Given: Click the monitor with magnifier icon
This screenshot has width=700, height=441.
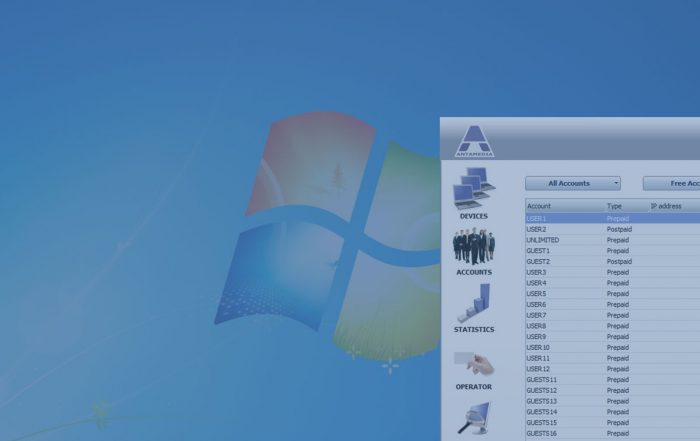Looking at the screenshot, I should tap(474, 418).
